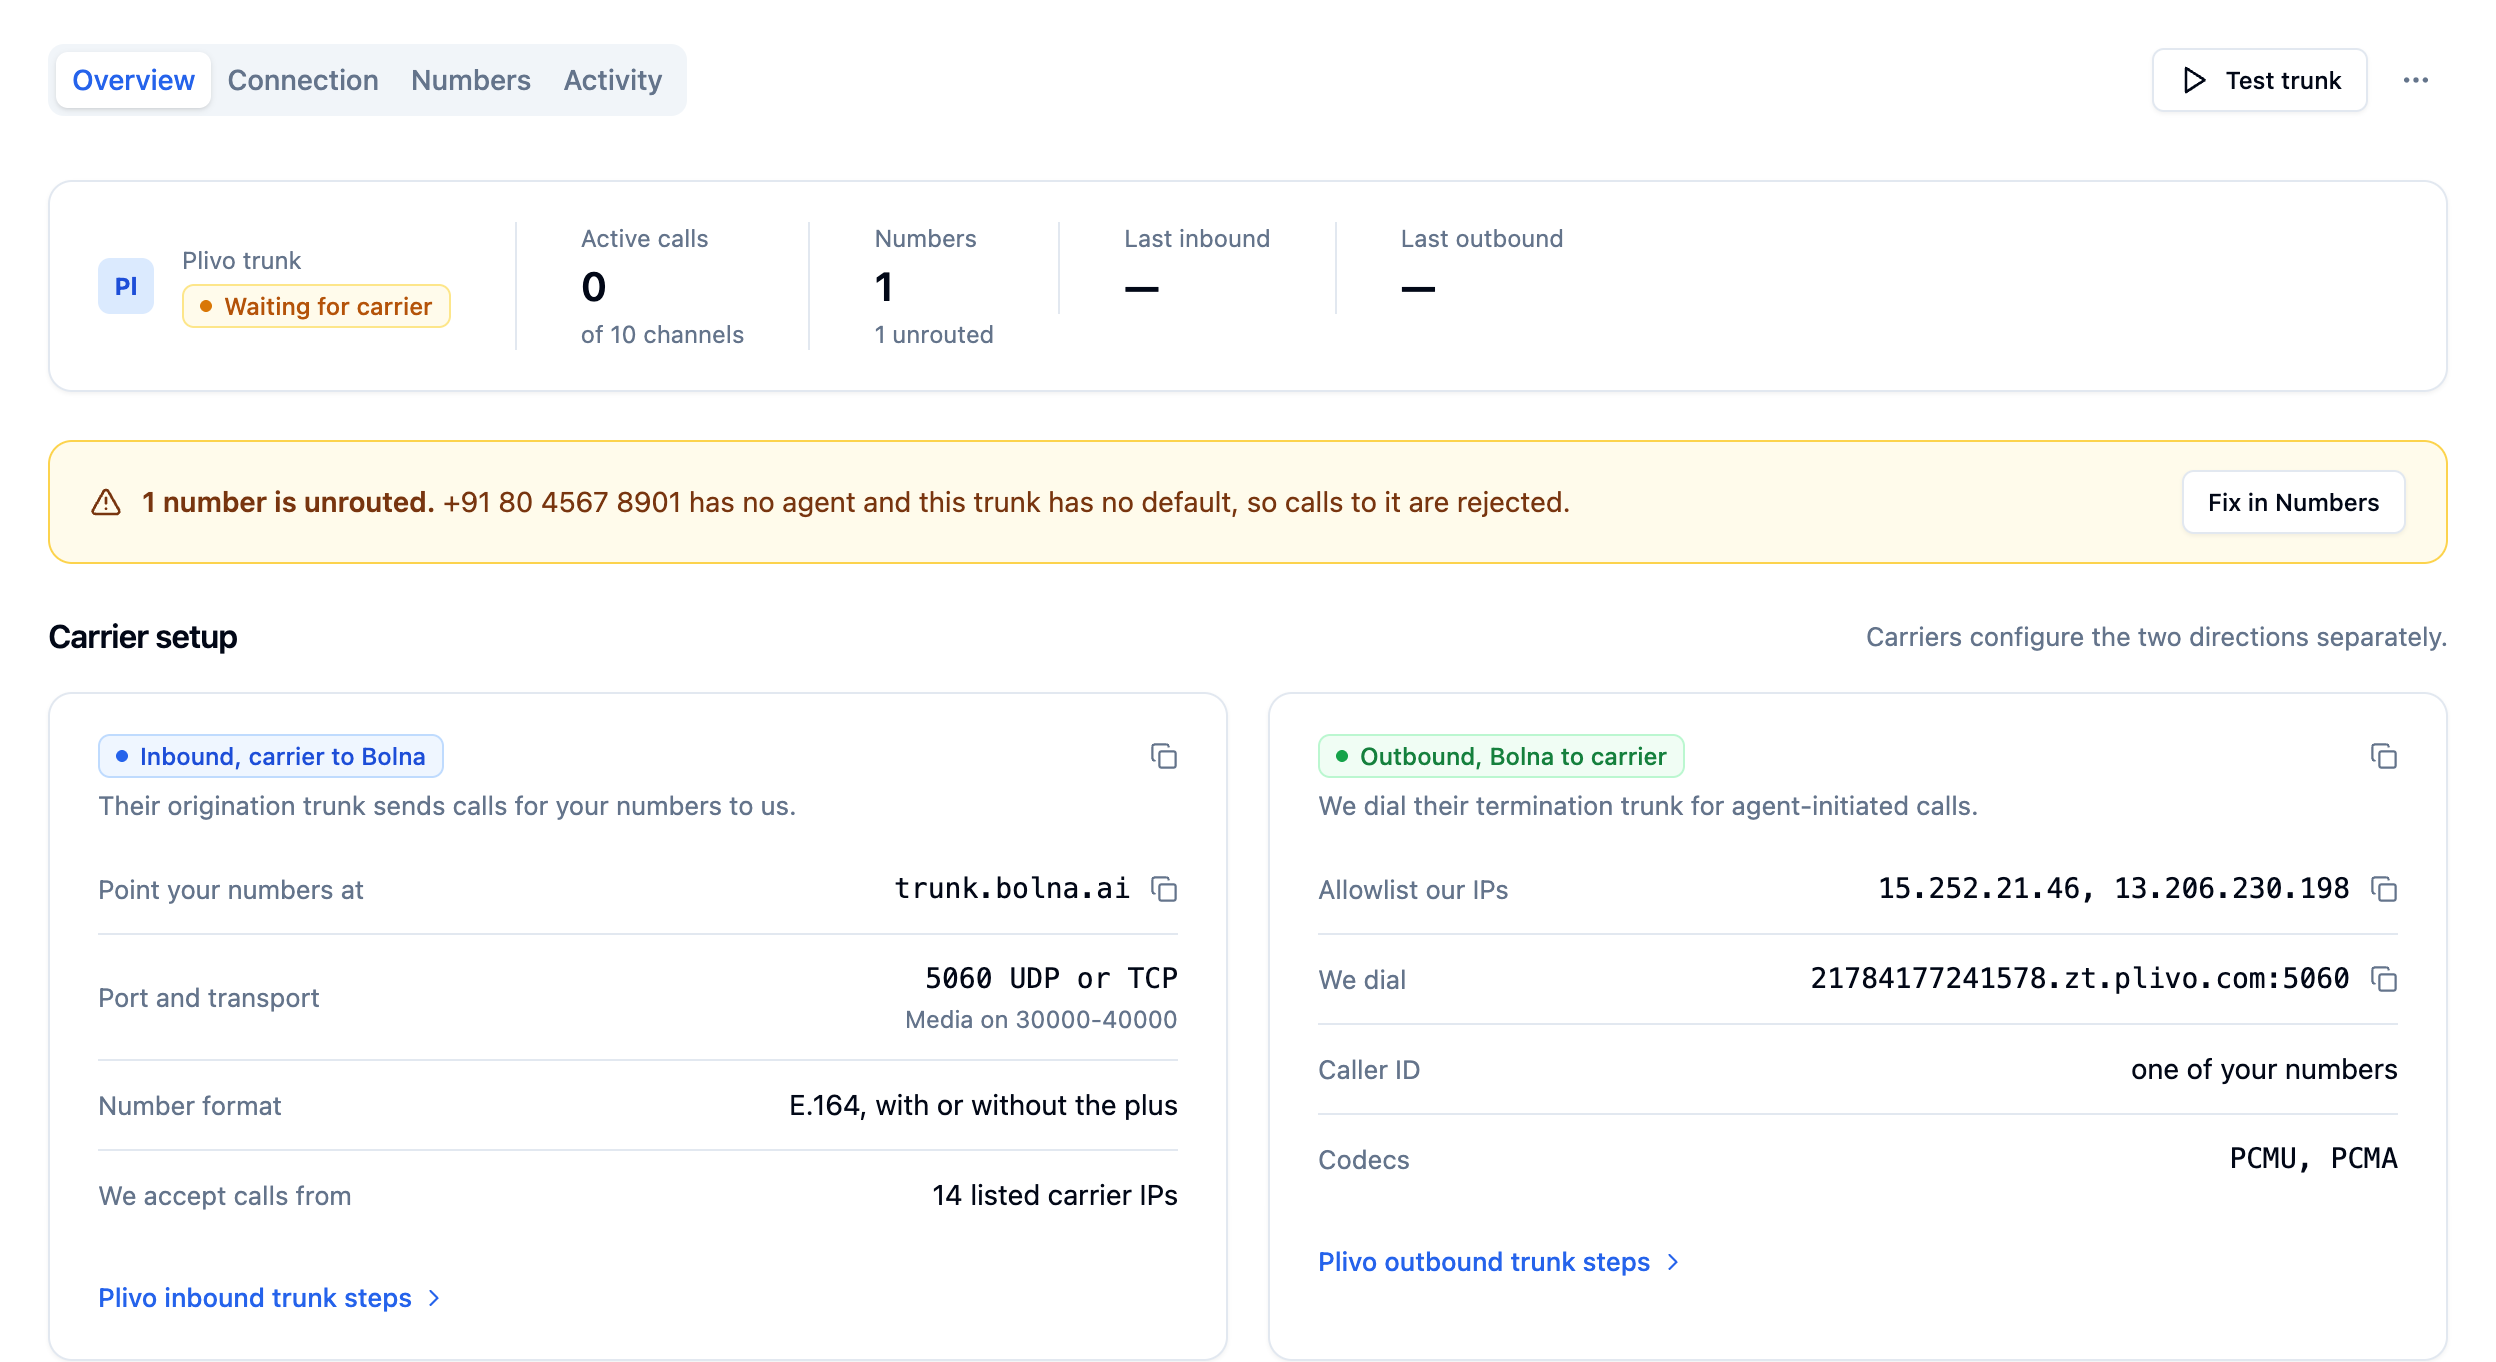View the Activity tab
This screenshot has width=2496, height=1362.
click(x=613, y=80)
